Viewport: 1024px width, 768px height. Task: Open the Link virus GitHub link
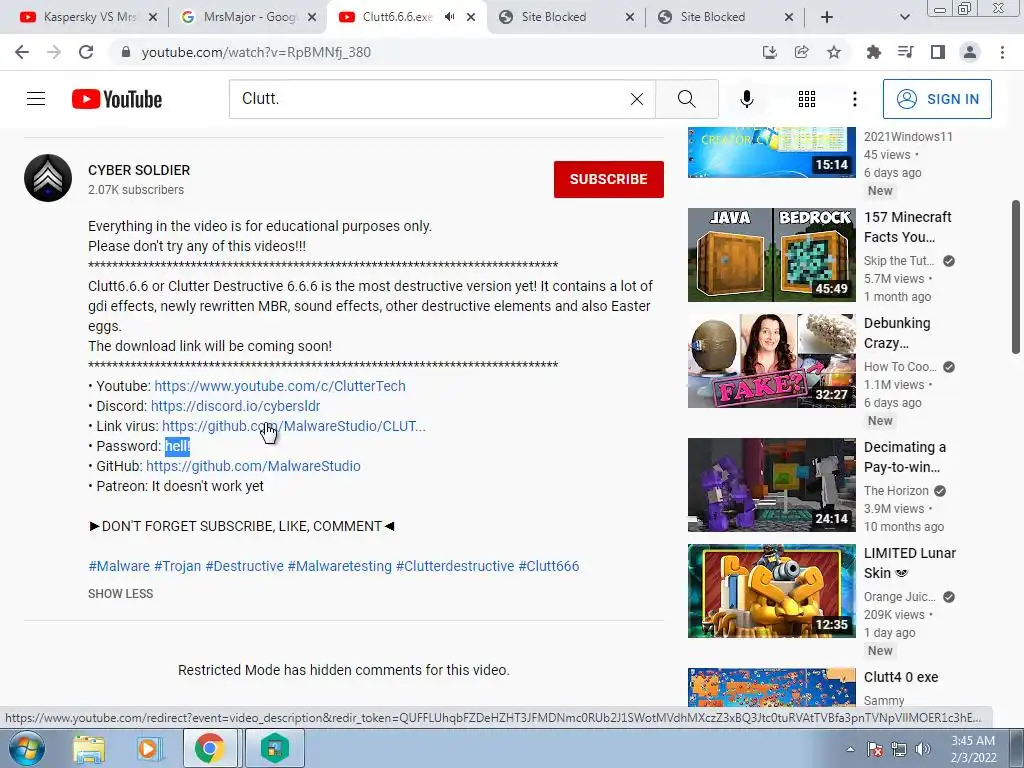294,426
